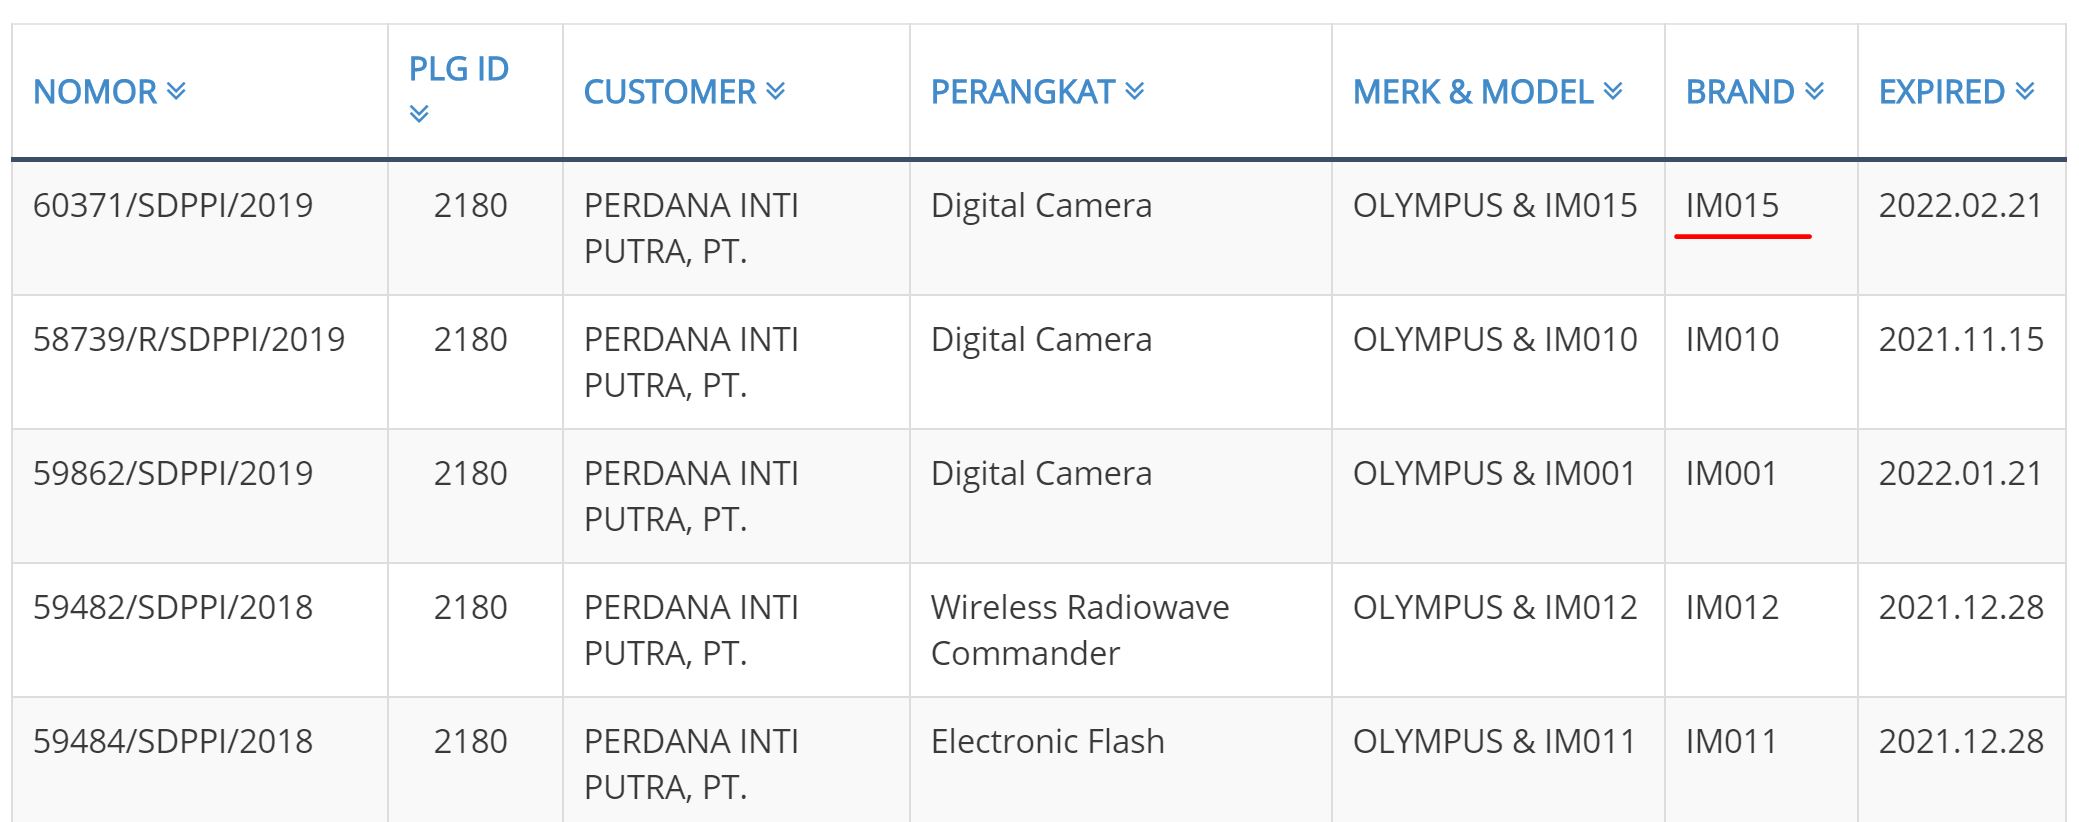Click the sort chevron beside MERK & MODEL
Screen dimensions: 2079x822
click(1613, 92)
